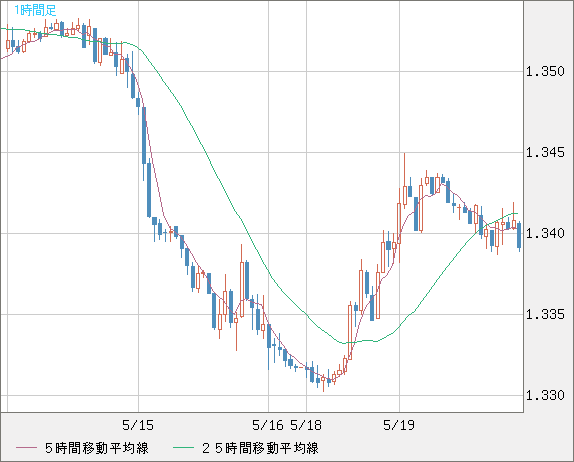Click the 5/19 date label
The height and width of the screenshot is (462, 574).
(399, 425)
